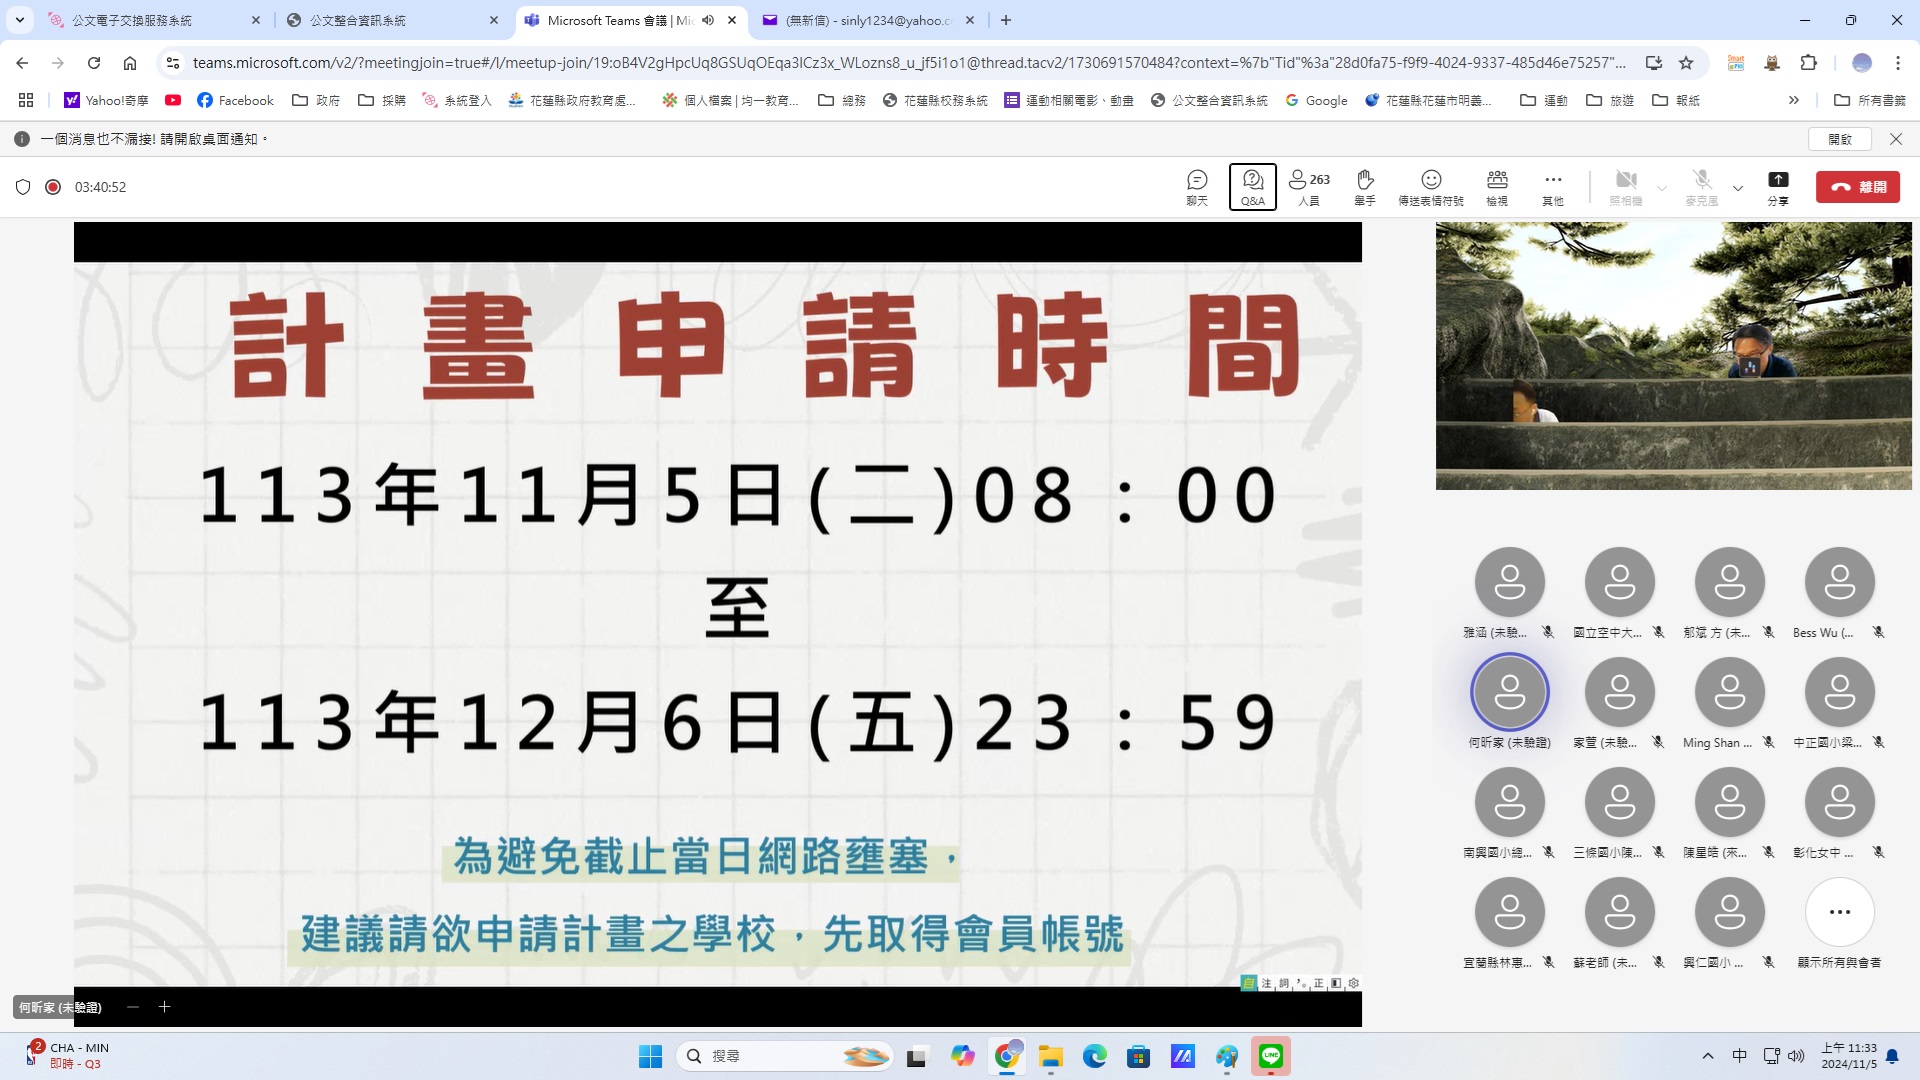Unmute the microphone
Image resolution: width=1920 pixels, height=1080 pixels.
click(1701, 186)
